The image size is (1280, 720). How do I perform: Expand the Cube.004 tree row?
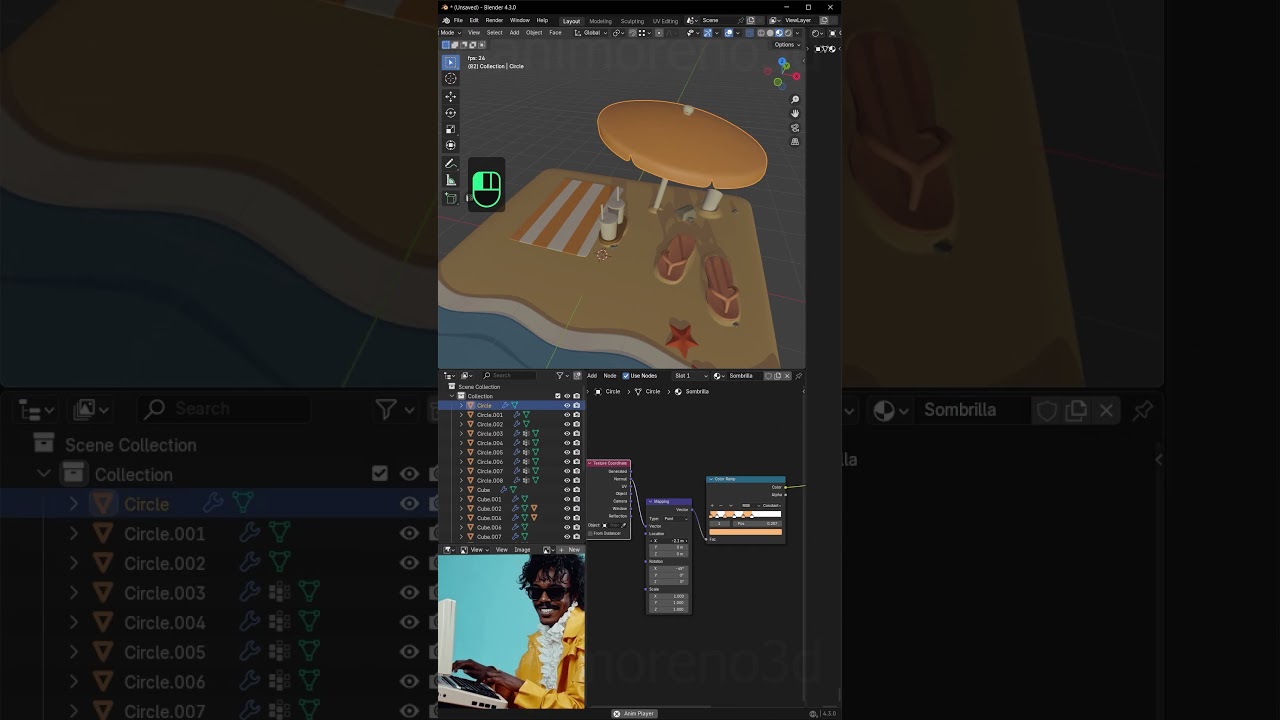[x=461, y=518]
